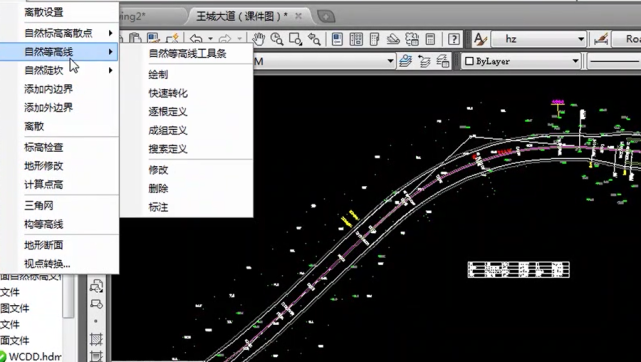Open the Markup Set Manager icon
641x362 pixels.
(412, 39)
